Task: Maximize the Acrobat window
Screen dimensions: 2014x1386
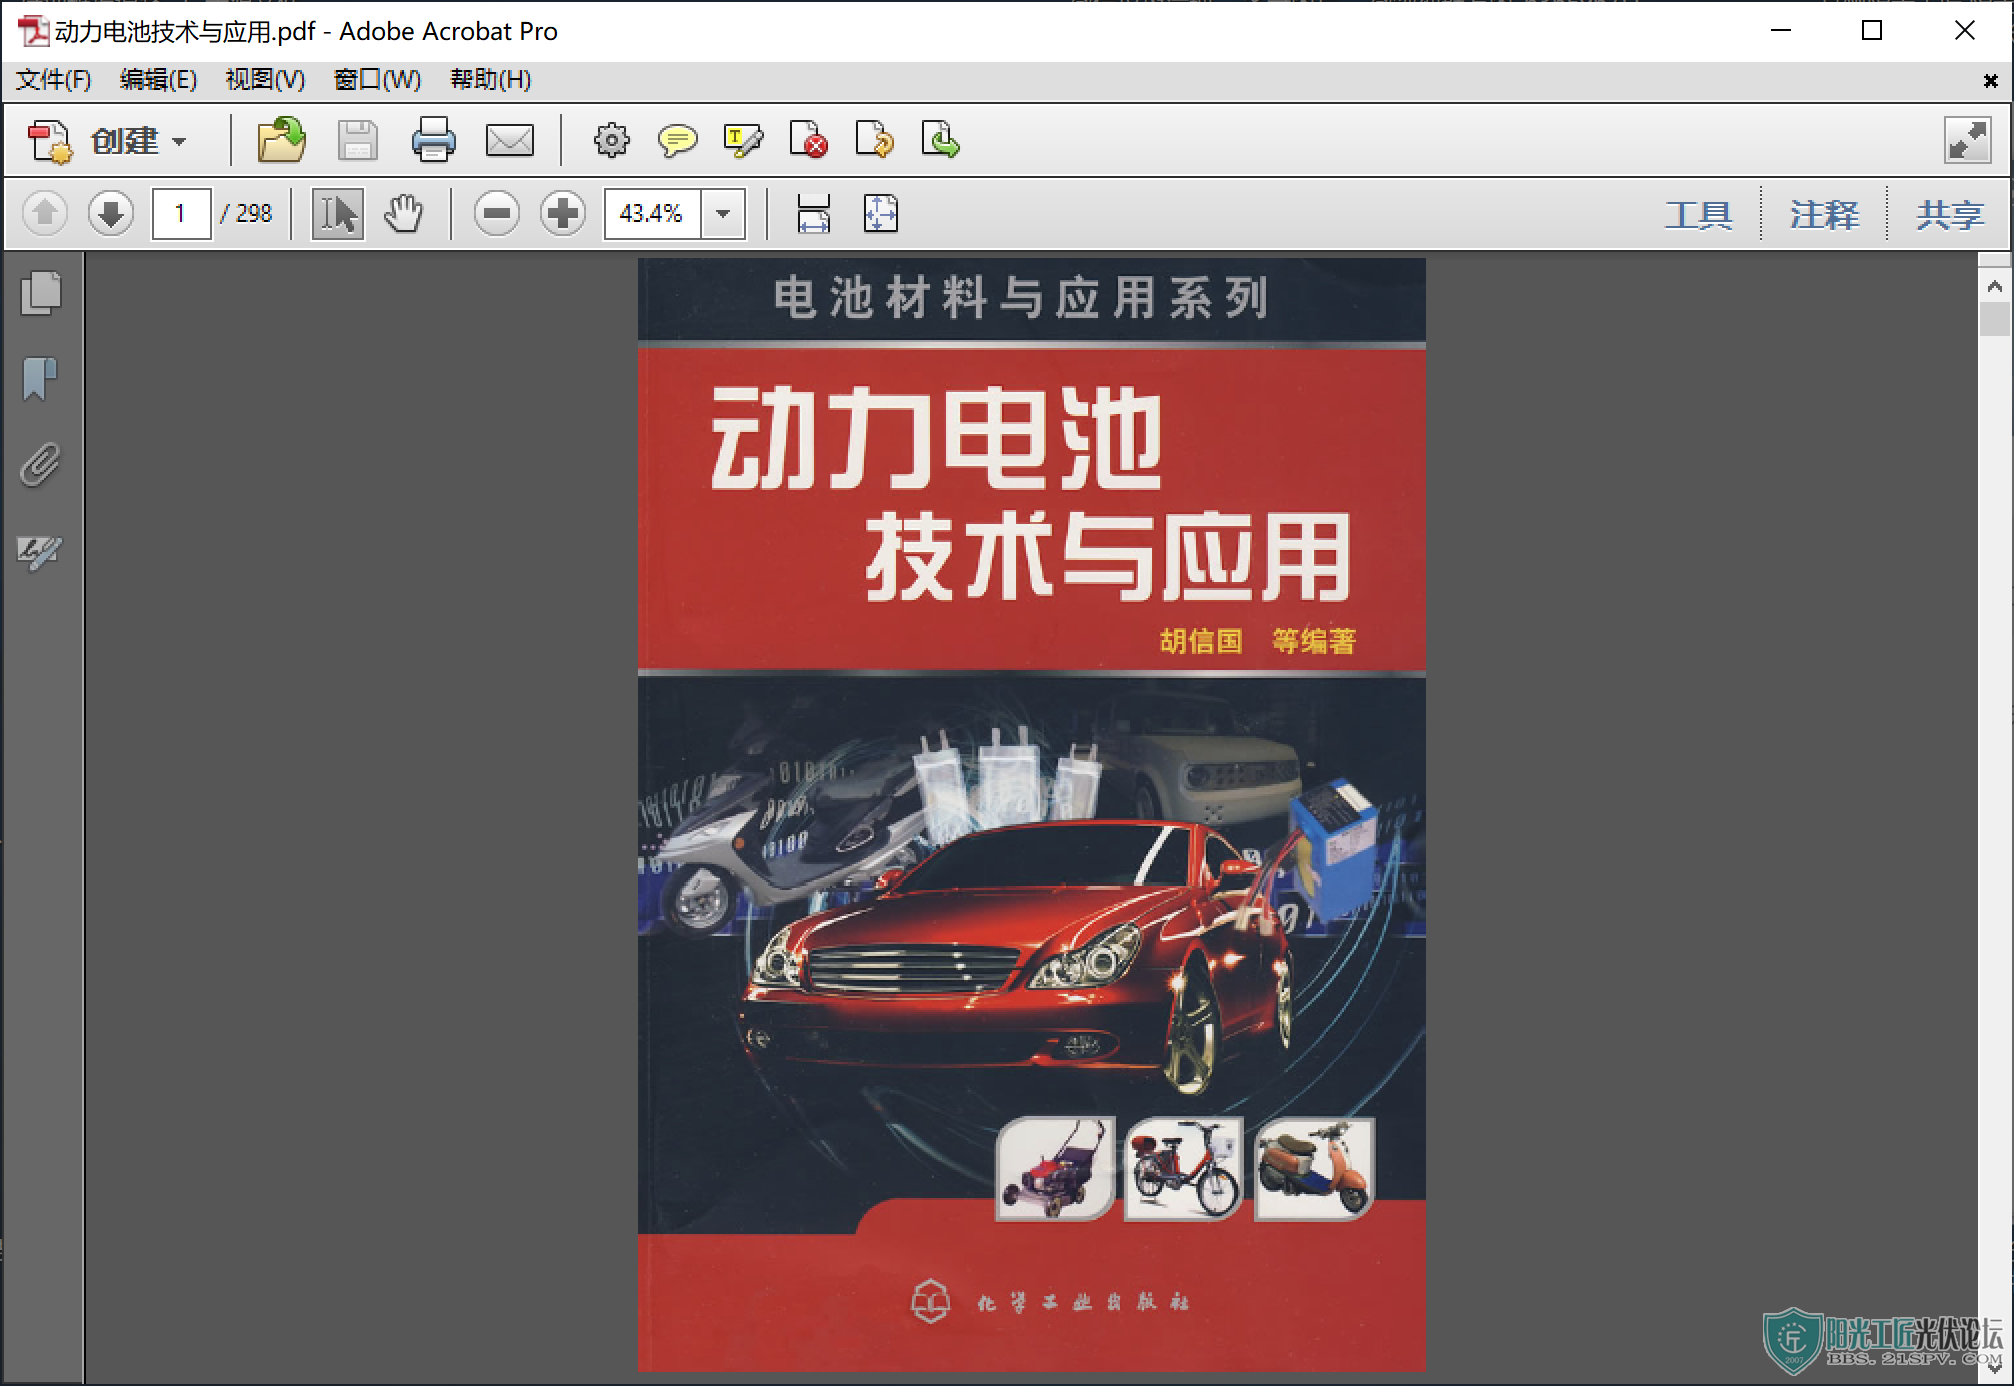Action: tap(1872, 30)
